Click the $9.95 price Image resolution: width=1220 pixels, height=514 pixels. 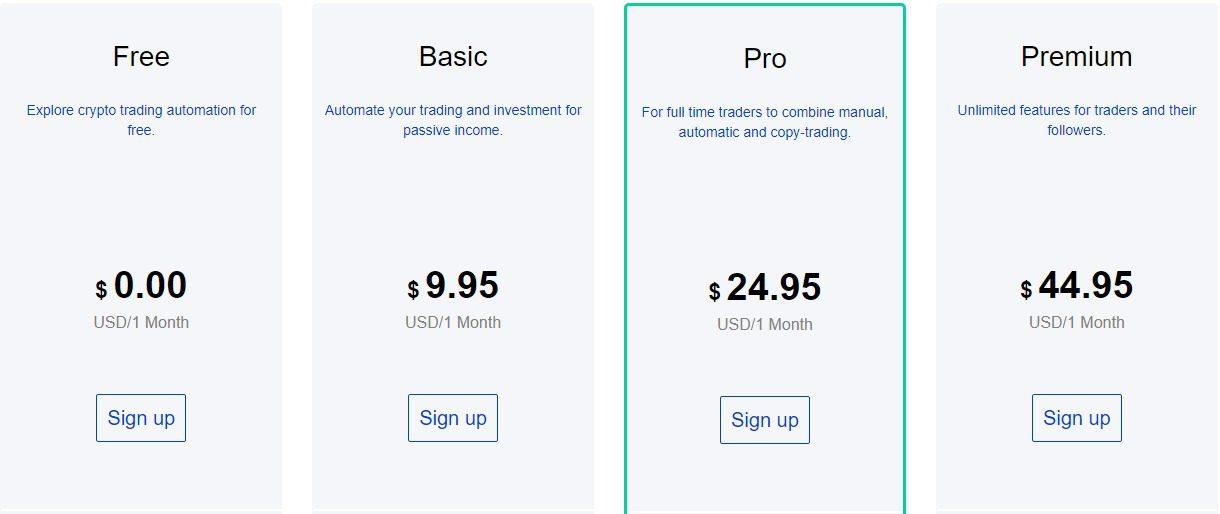453,286
